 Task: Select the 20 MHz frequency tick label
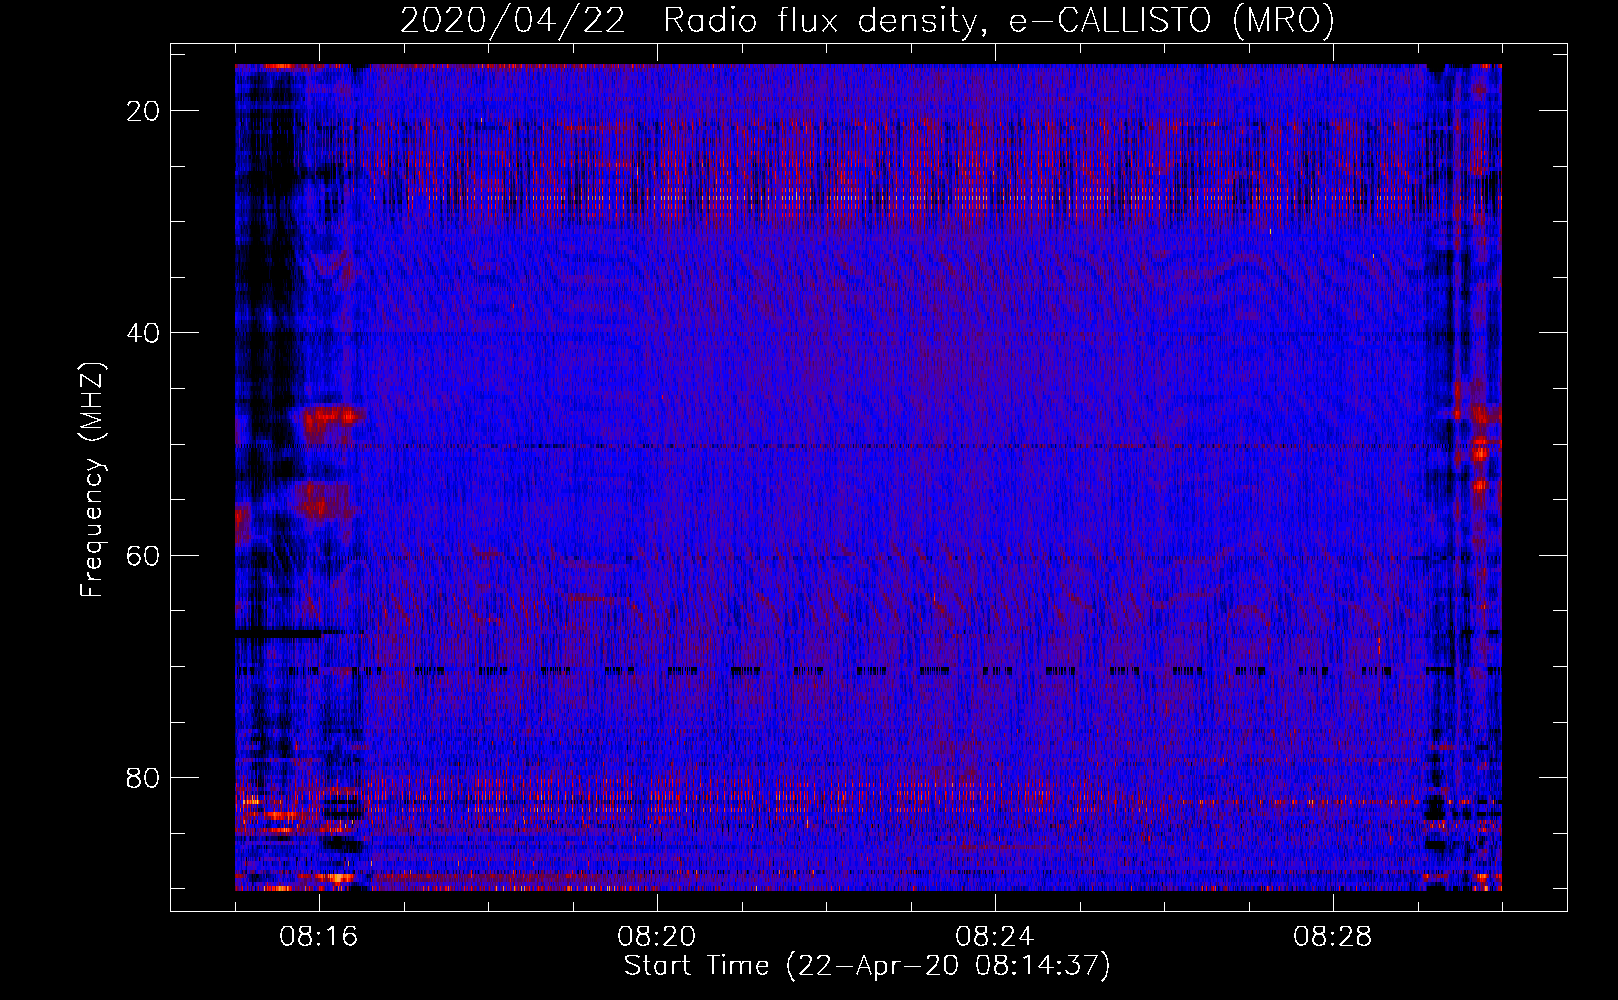(144, 111)
